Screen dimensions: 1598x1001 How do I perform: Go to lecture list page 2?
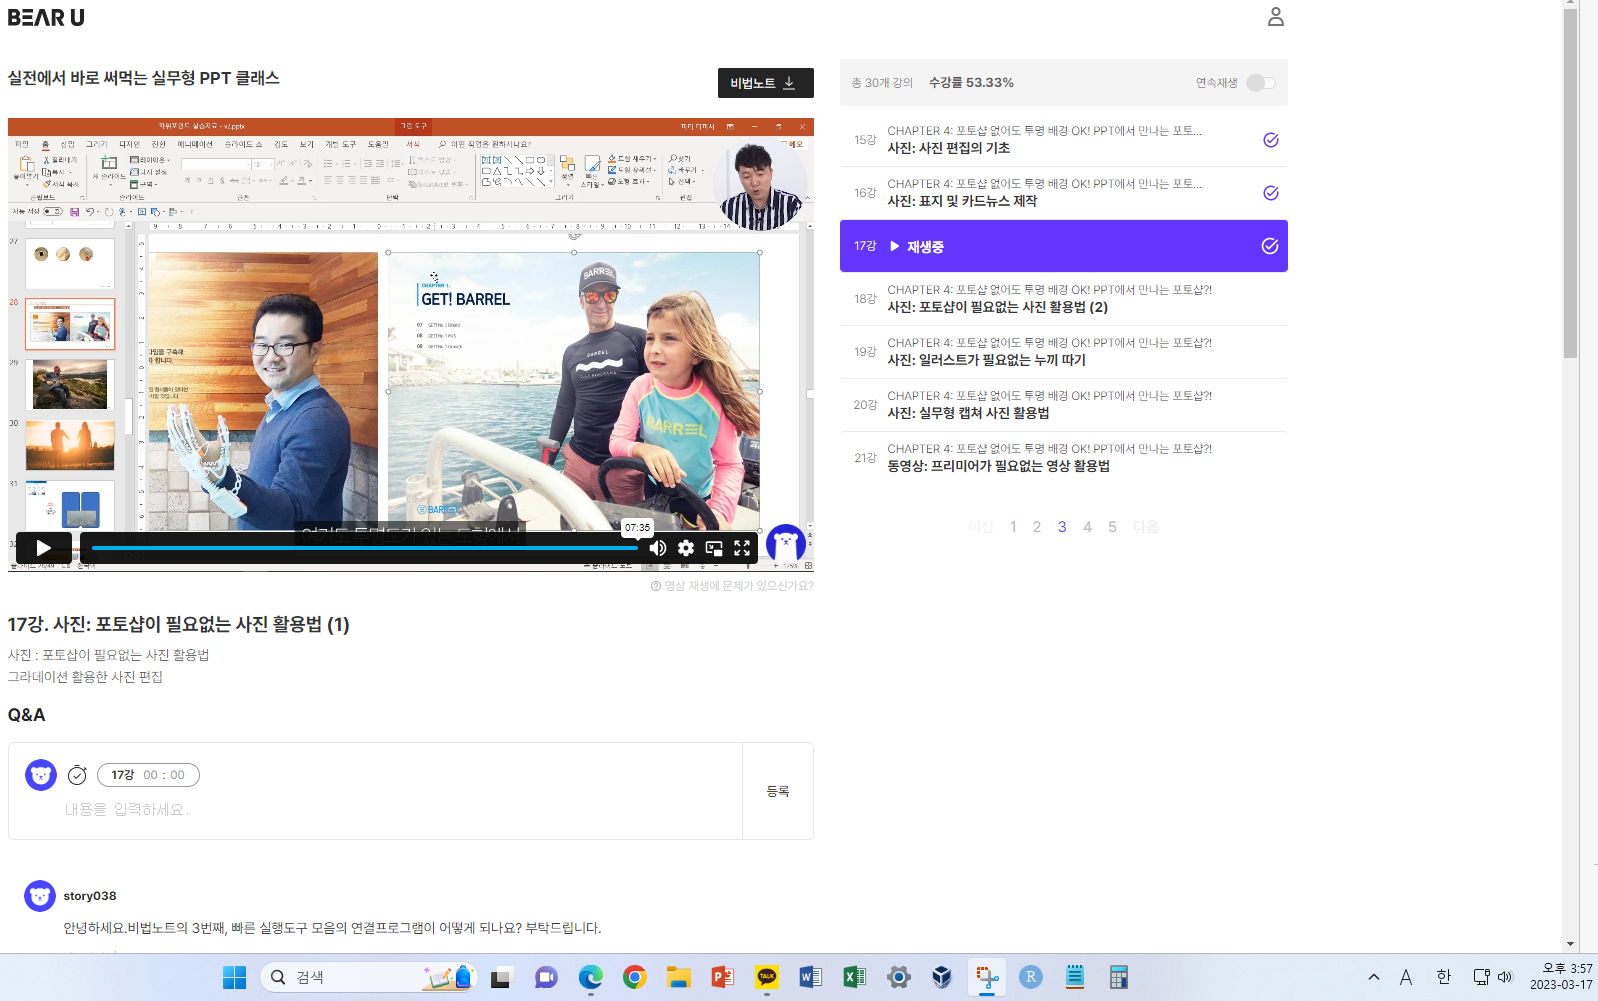1037,527
